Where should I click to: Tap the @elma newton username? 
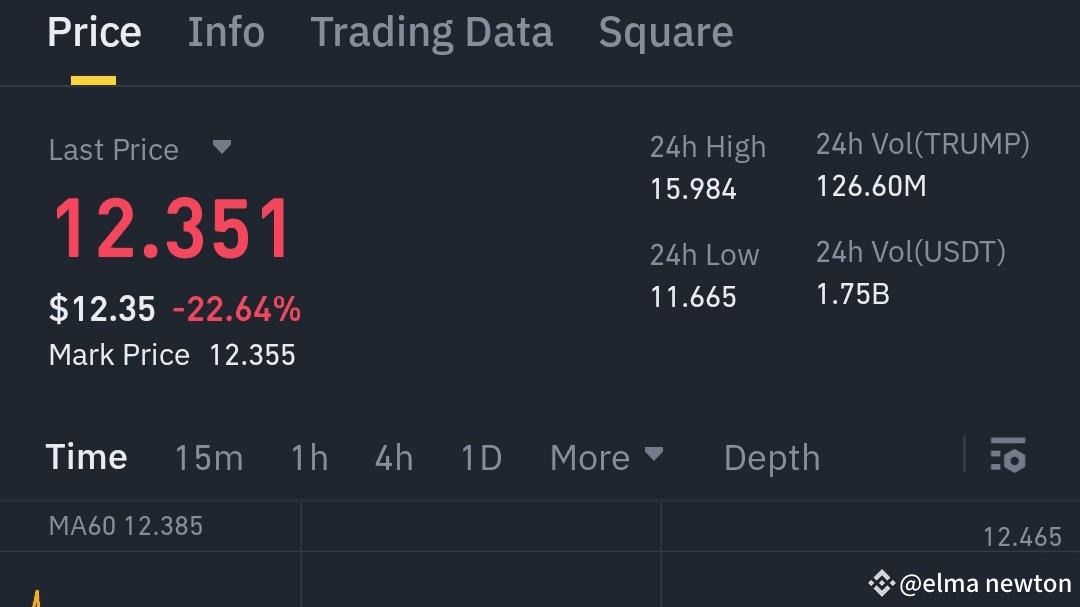985,584
